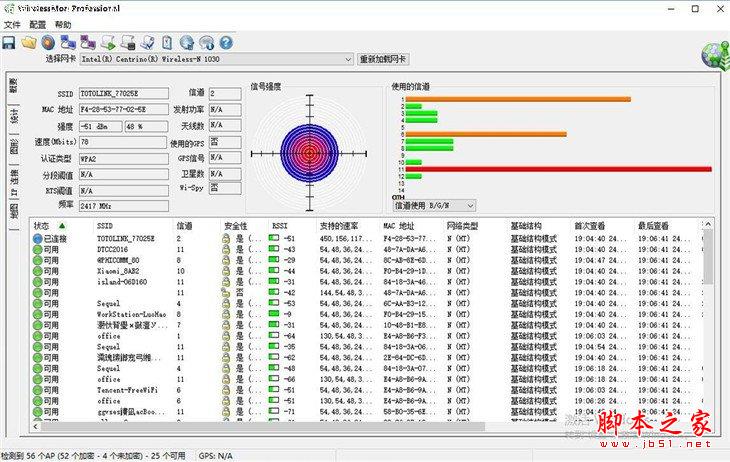Image resolution: width=730 pixels, height=462 pixels.
Task: Click the blue connected status icon for TOTOLINK_7702SE row
Action: point(38,238)
